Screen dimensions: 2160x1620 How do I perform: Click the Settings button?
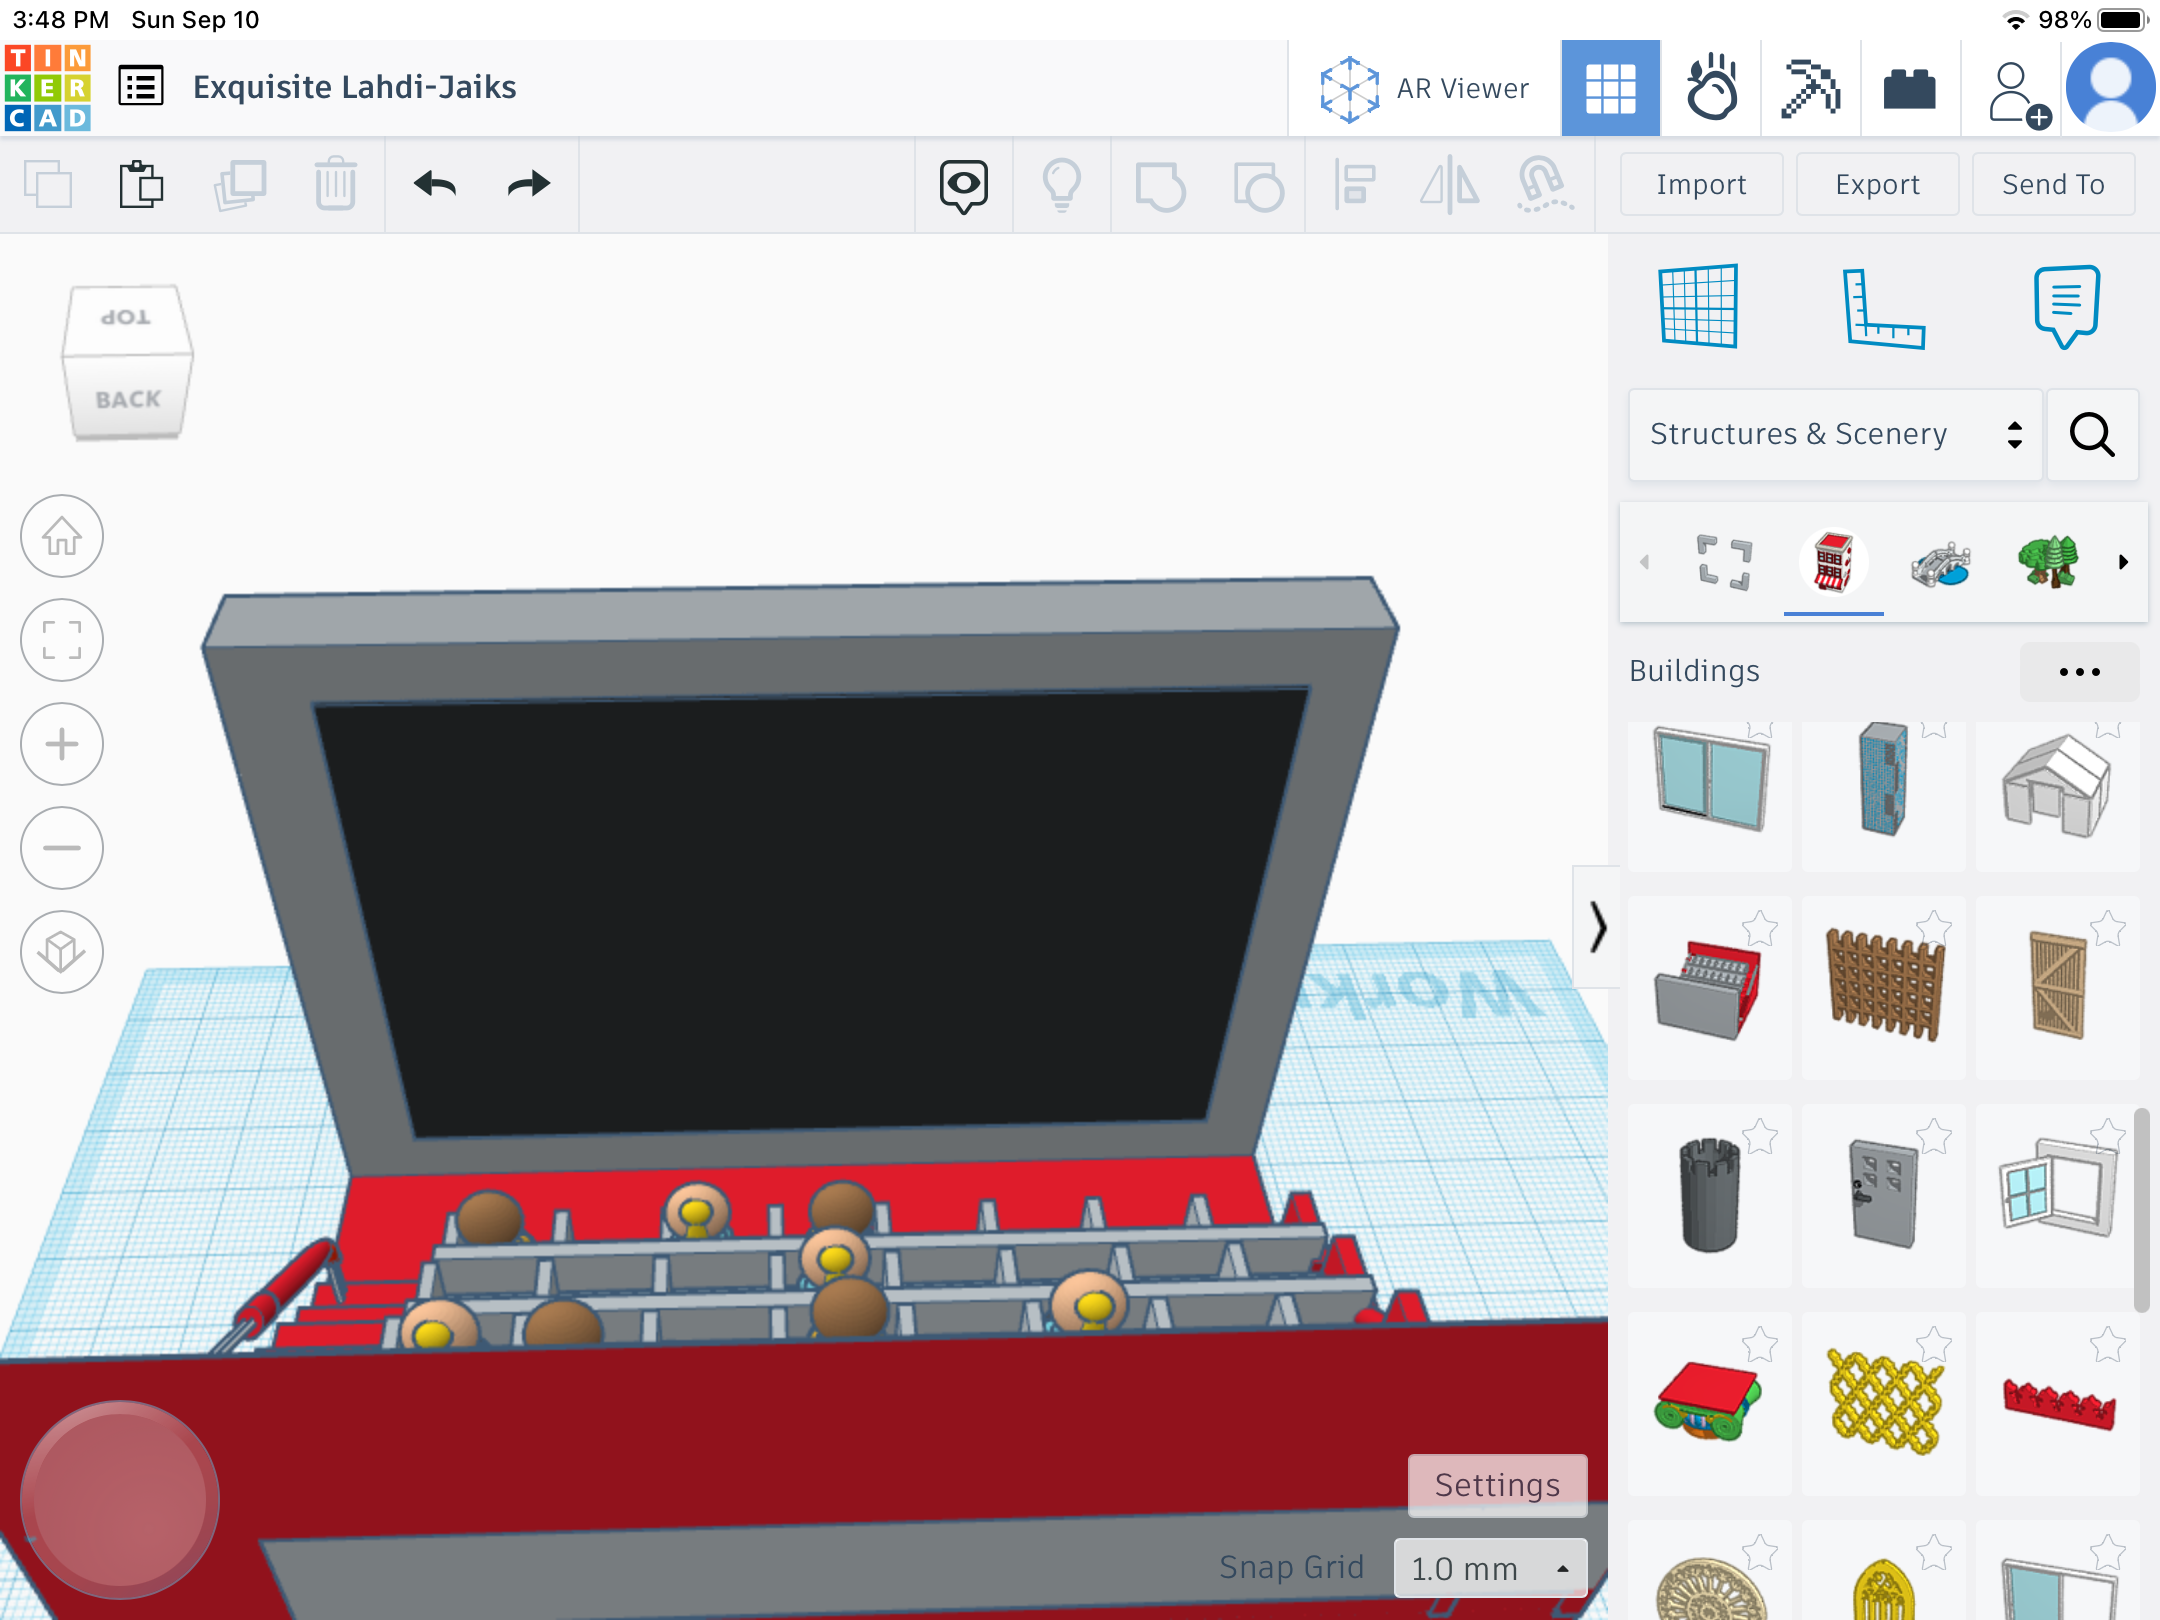1497,1485
